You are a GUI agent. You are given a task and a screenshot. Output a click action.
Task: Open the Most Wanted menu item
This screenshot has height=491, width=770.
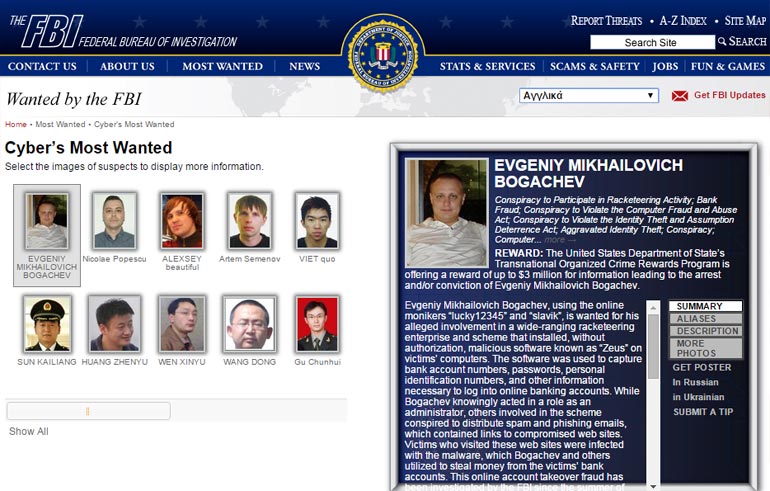coord(222,66)
